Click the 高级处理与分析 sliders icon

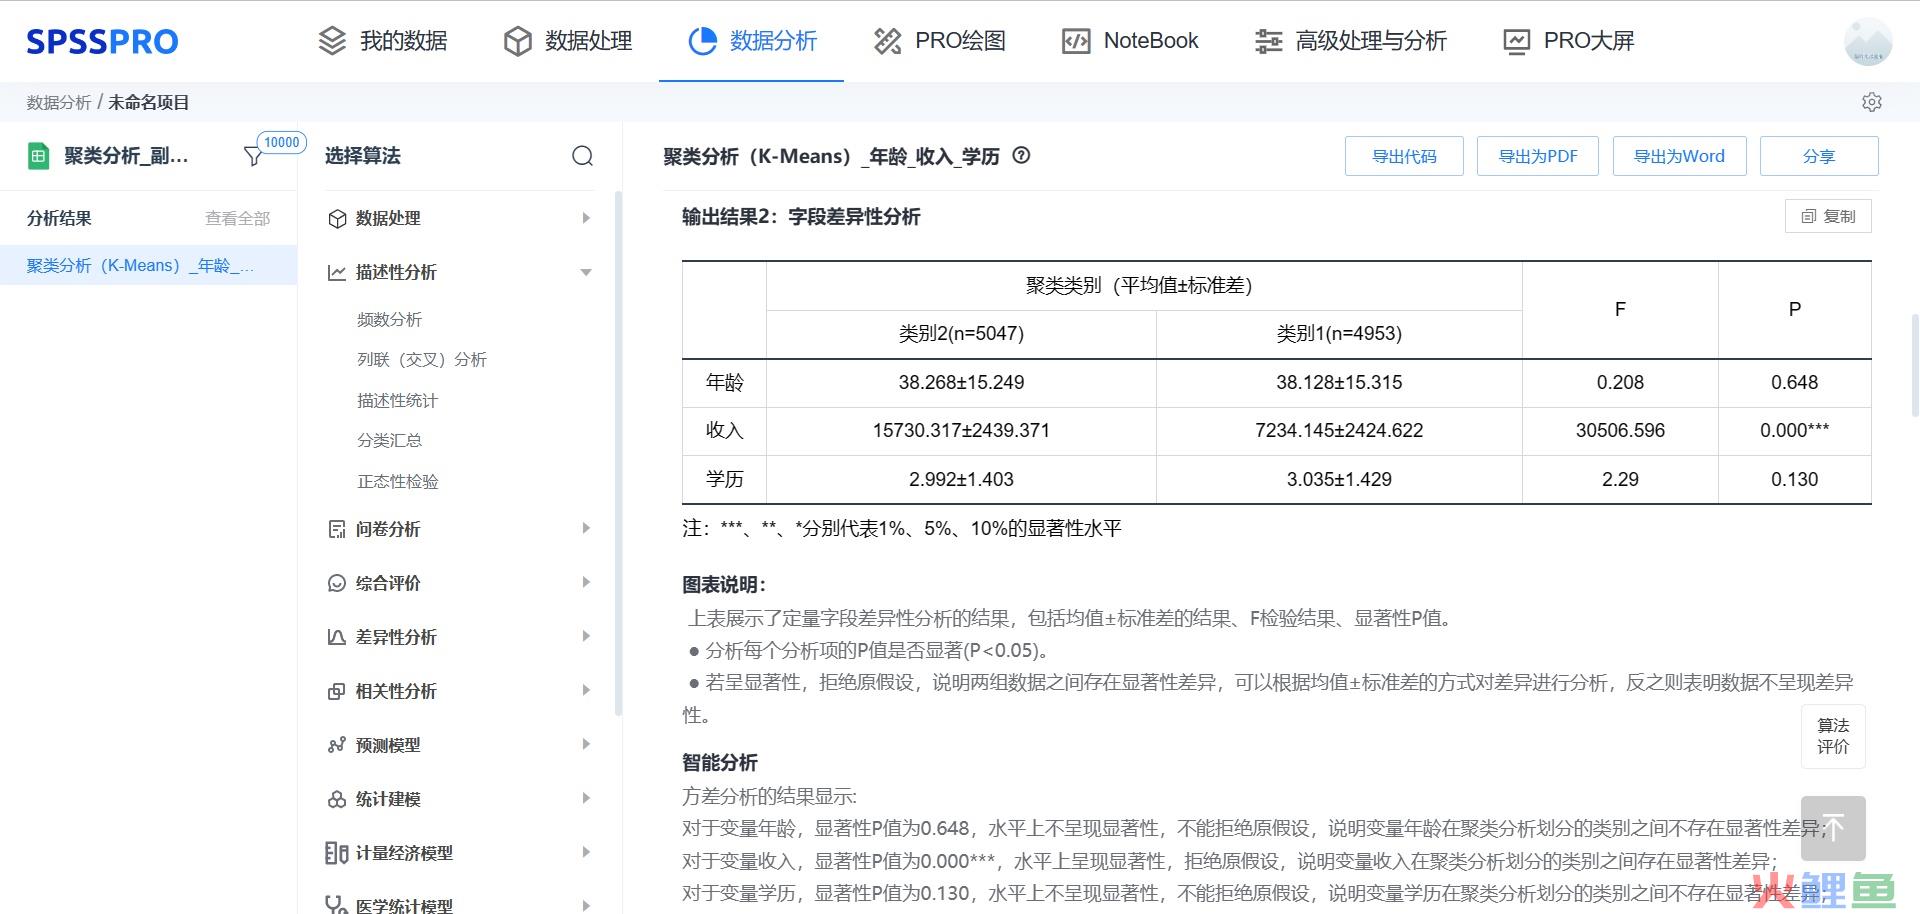click(x=1268, y=41)
